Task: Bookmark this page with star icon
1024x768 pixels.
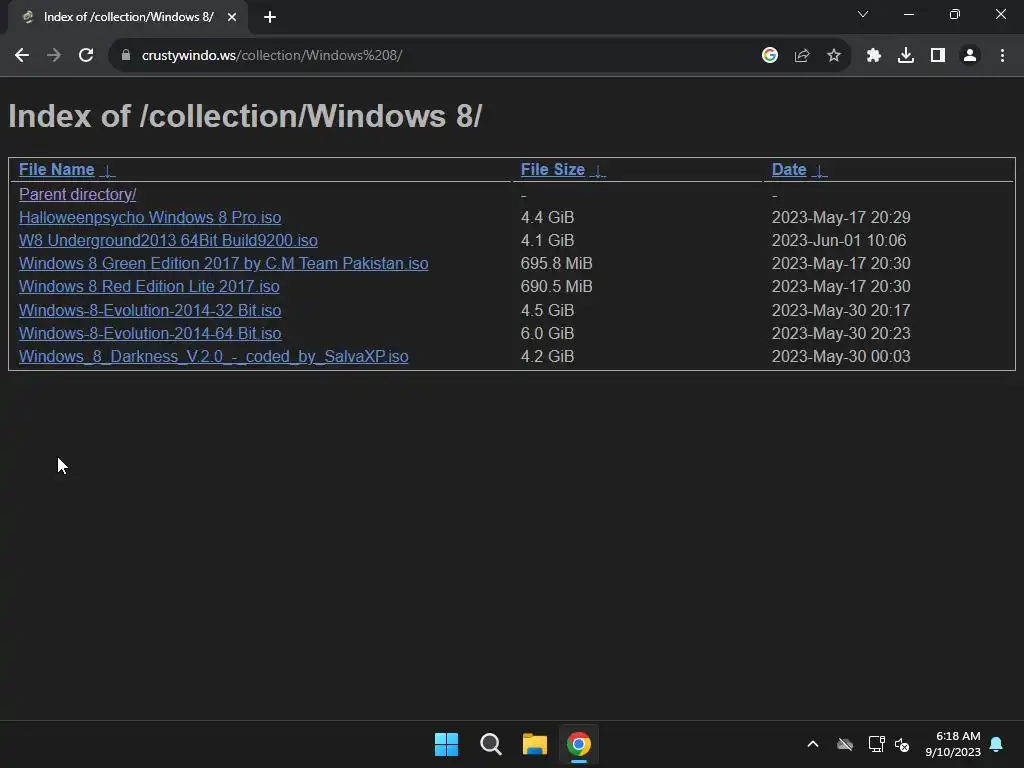Action: tap(834, 56)
